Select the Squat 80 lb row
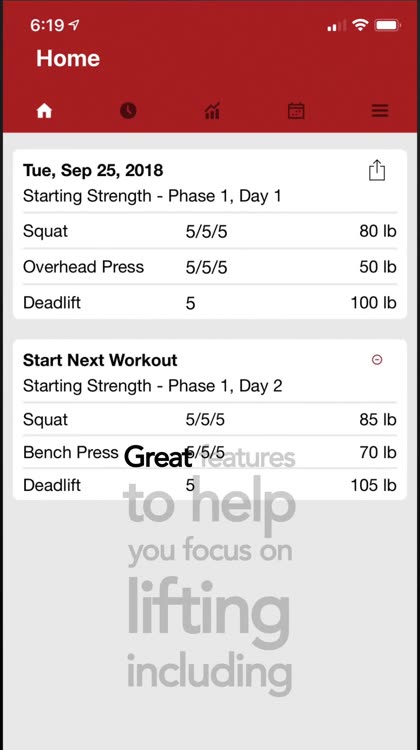 210,232
